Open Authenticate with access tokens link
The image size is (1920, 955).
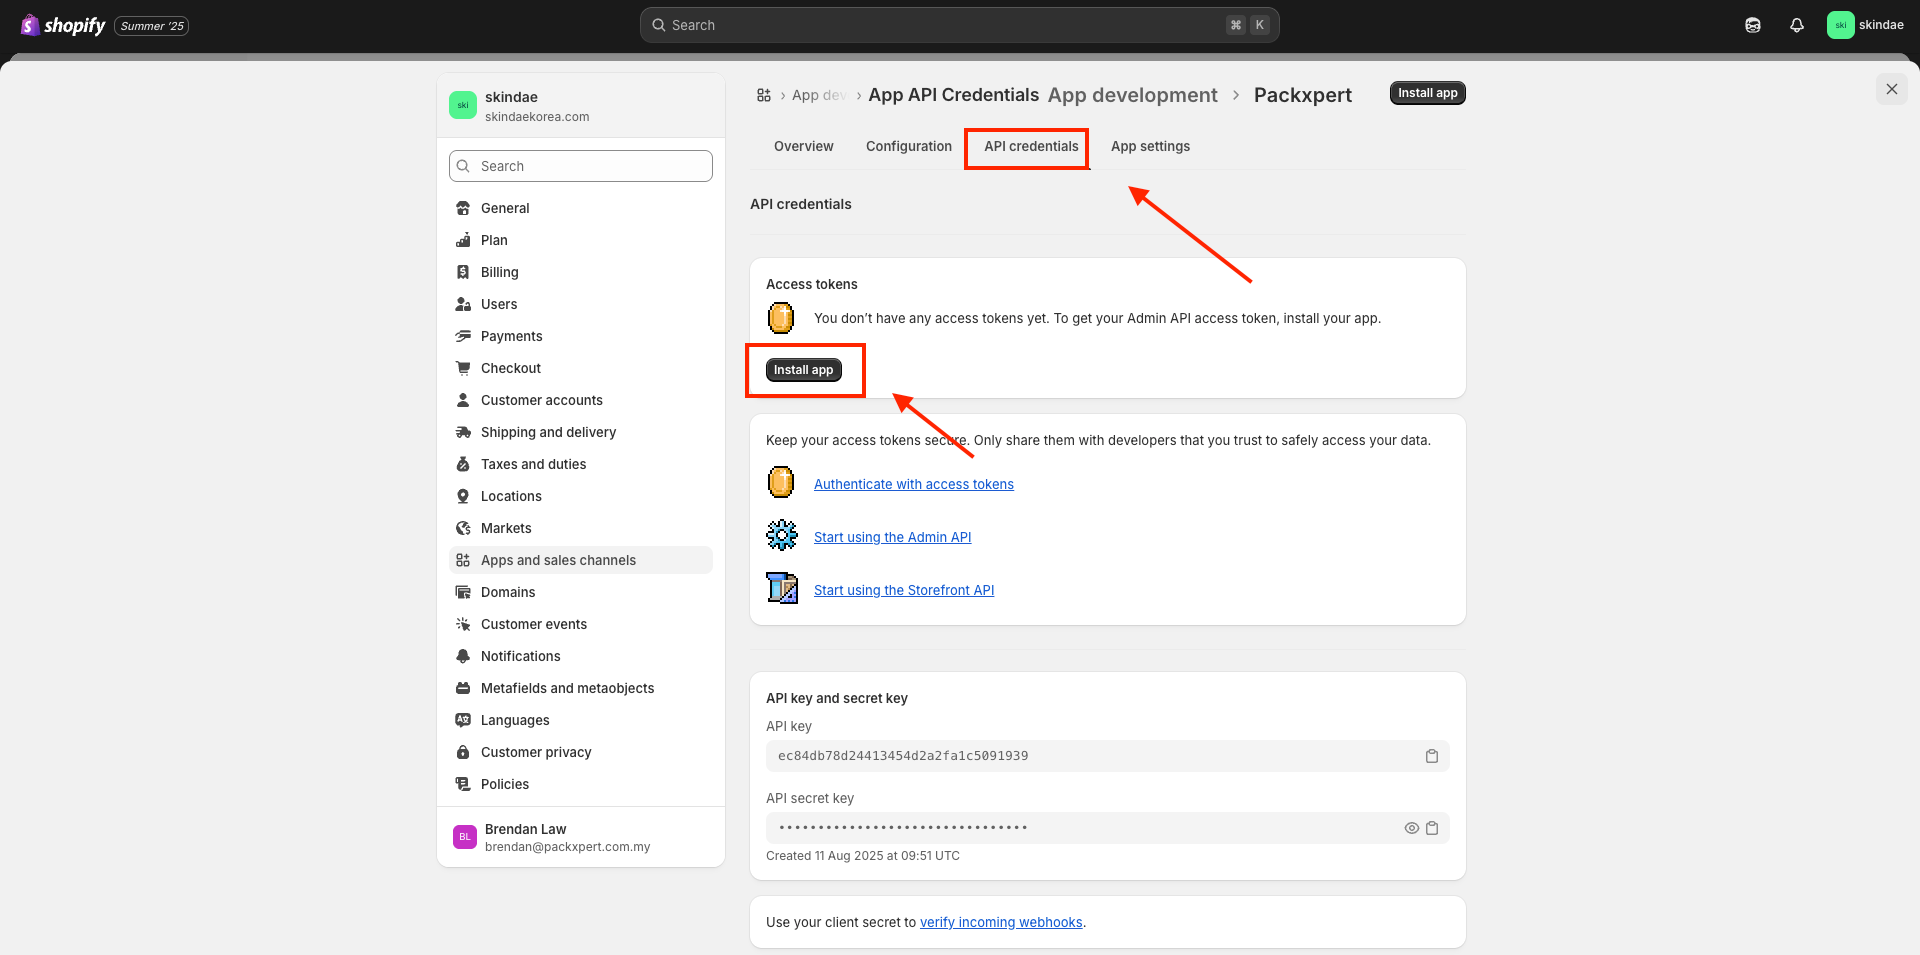[913, 484]
